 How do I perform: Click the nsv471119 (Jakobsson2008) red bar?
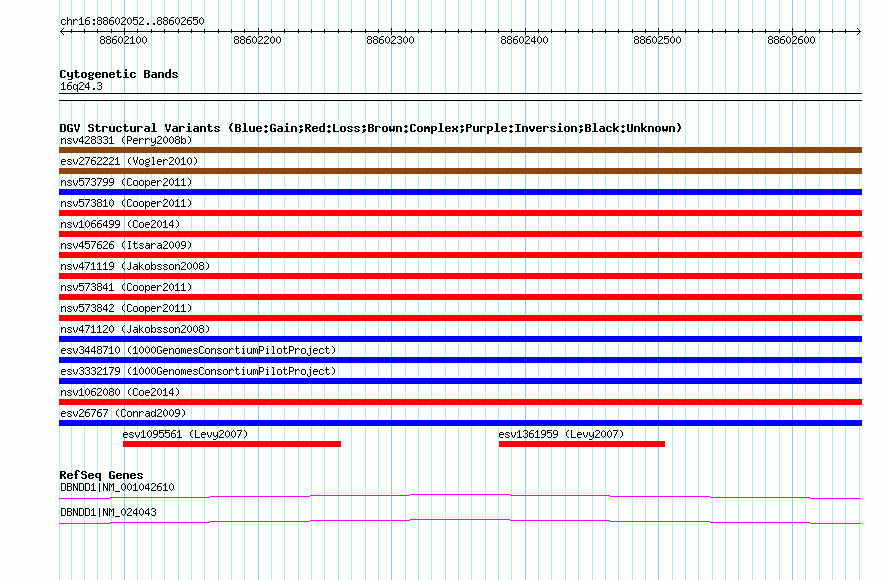(x=460, y=276)
